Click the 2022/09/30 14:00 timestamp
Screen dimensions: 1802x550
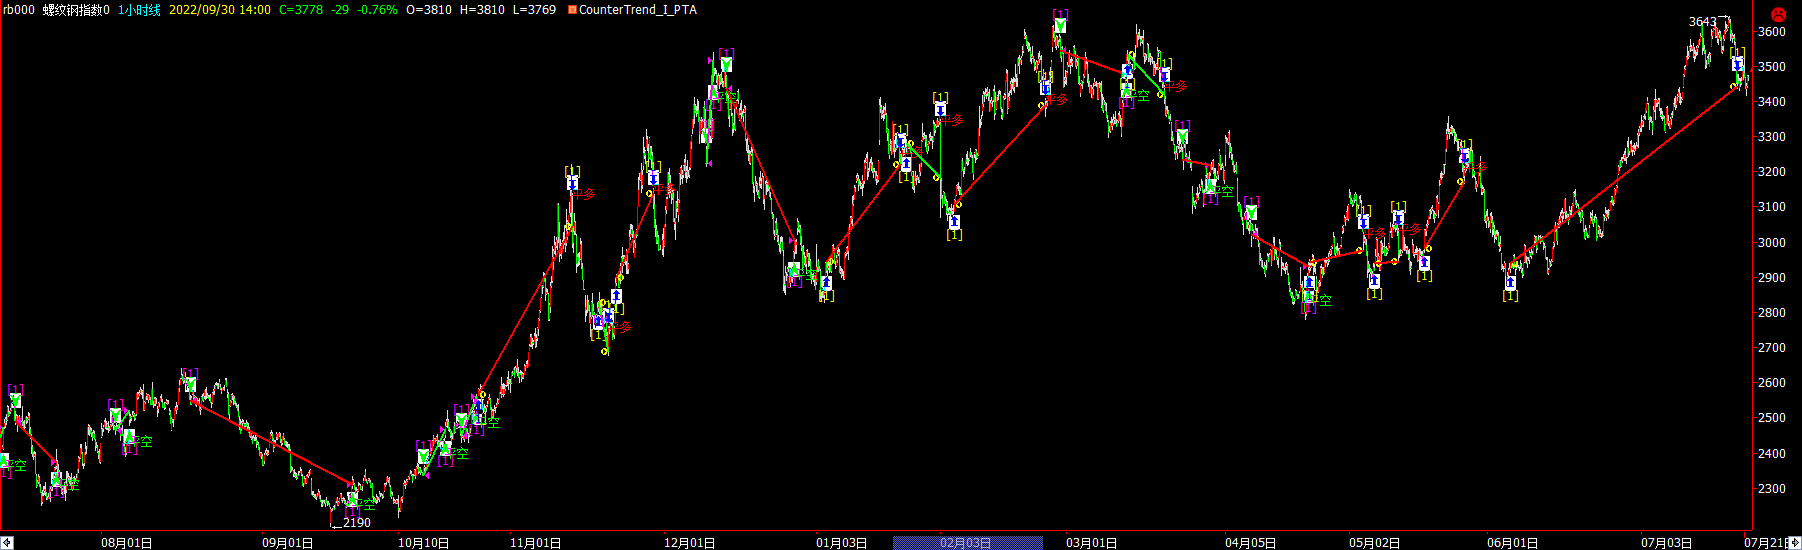(x=219, y=10)
